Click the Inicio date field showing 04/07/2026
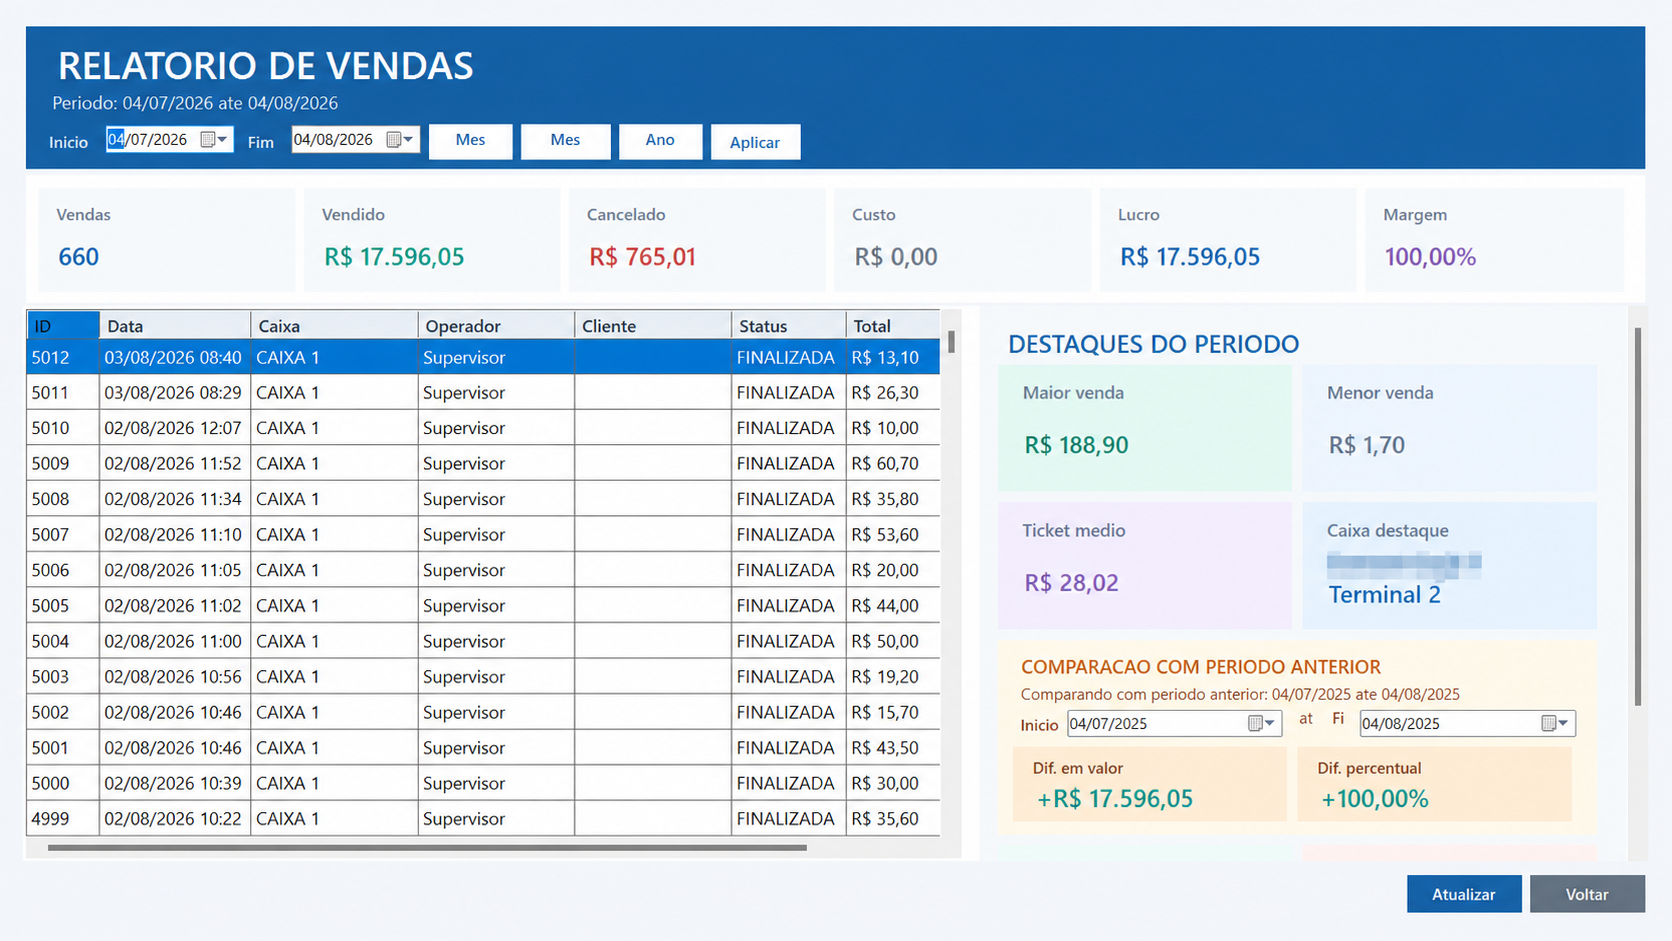 tap(170, 140)
